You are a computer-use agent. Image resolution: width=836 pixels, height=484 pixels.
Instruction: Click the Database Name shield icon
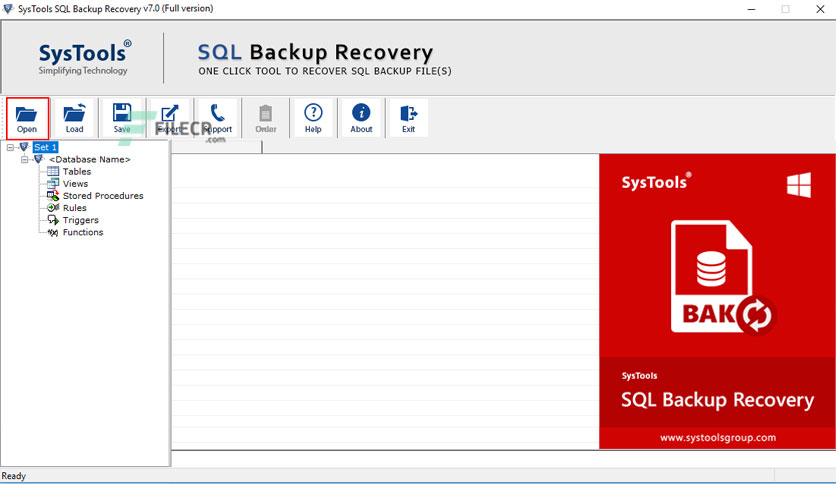point(38,159)
